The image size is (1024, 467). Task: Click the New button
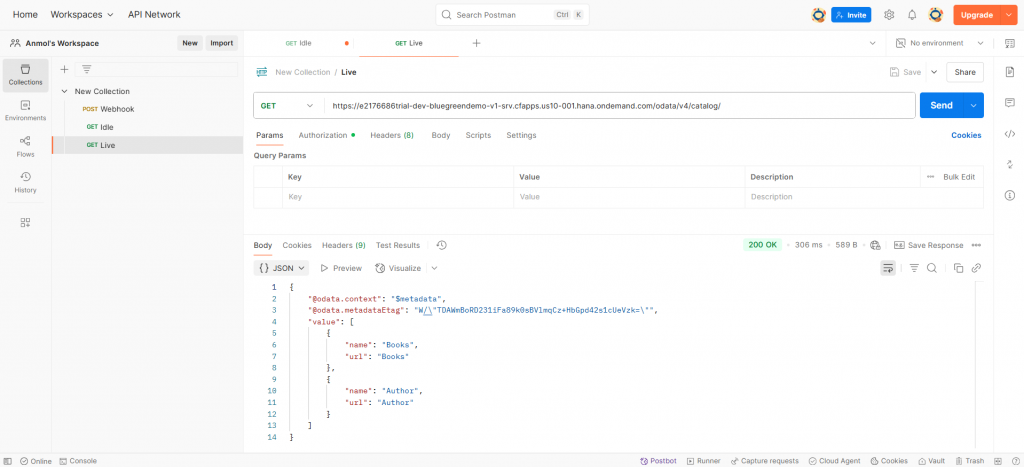[189, 43]
